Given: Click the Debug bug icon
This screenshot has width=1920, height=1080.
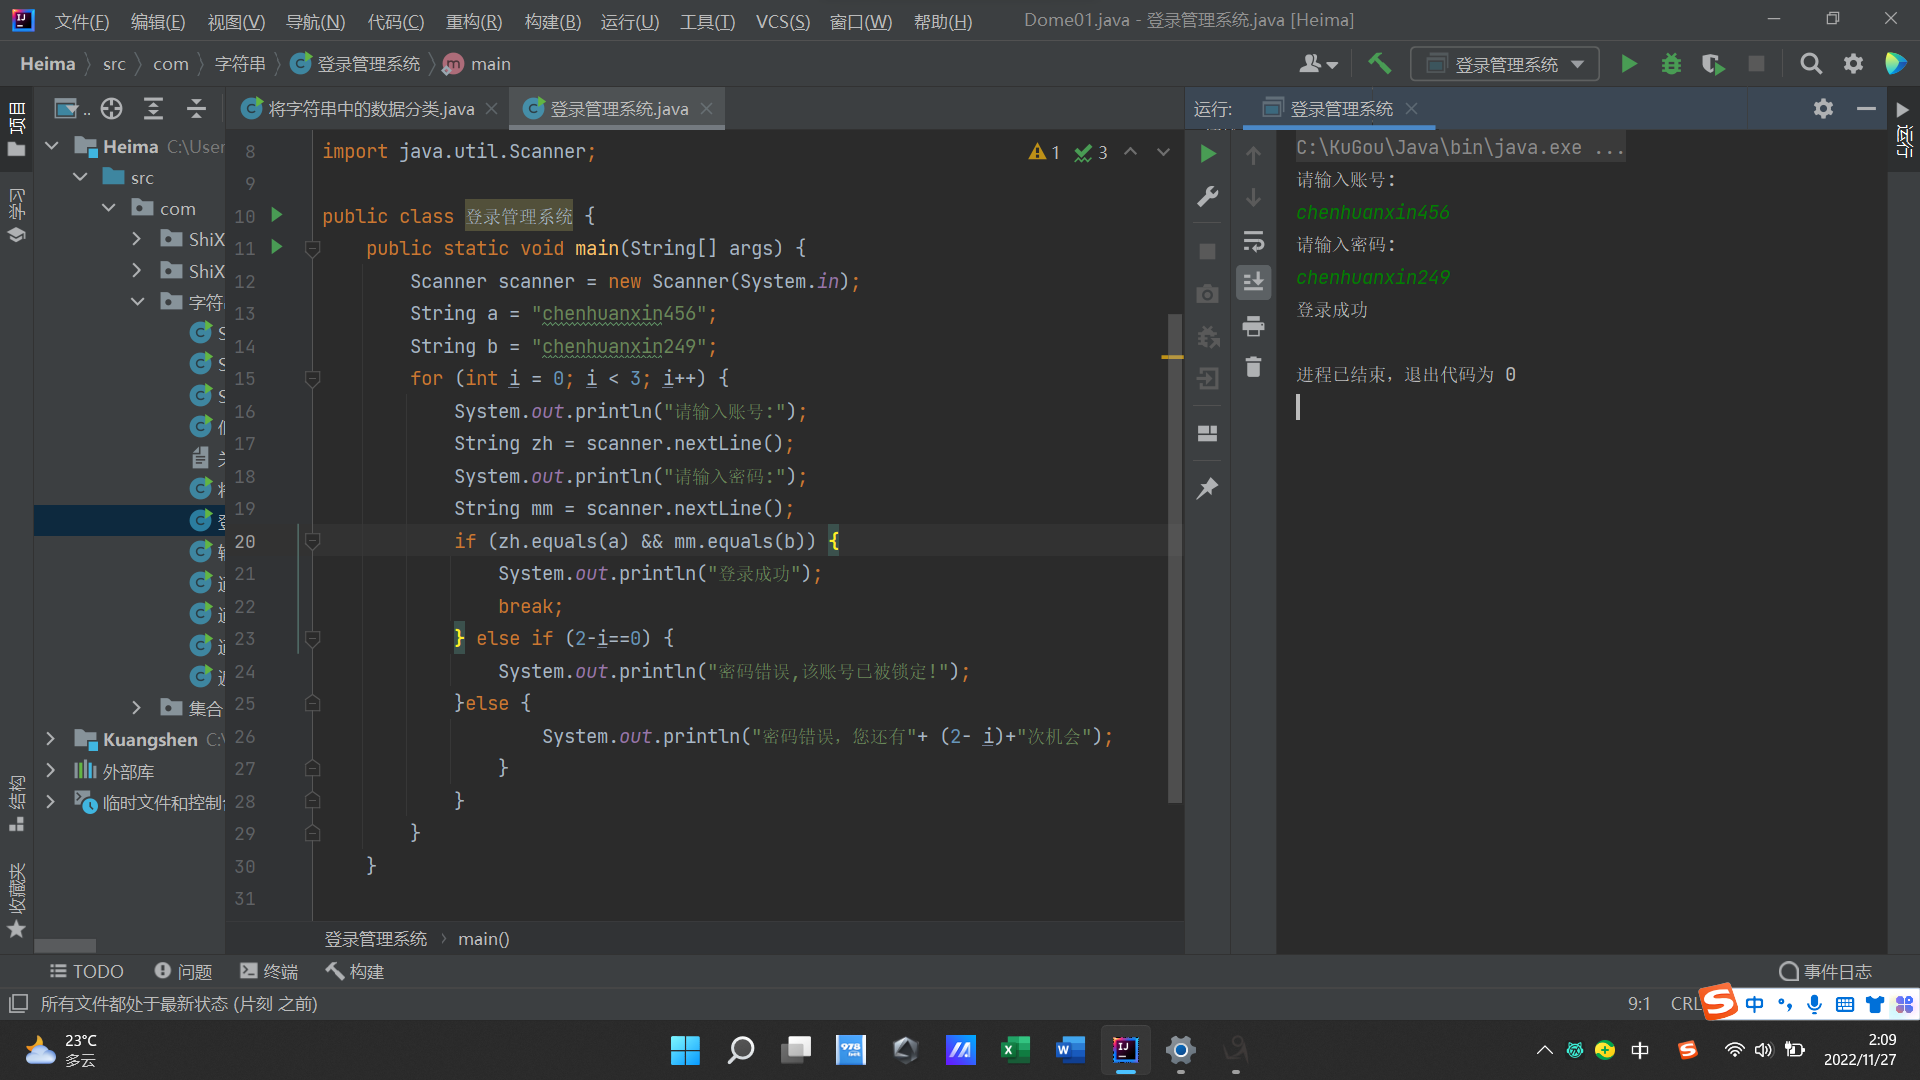Looking at the screenshot, I should coord(1671,64).
